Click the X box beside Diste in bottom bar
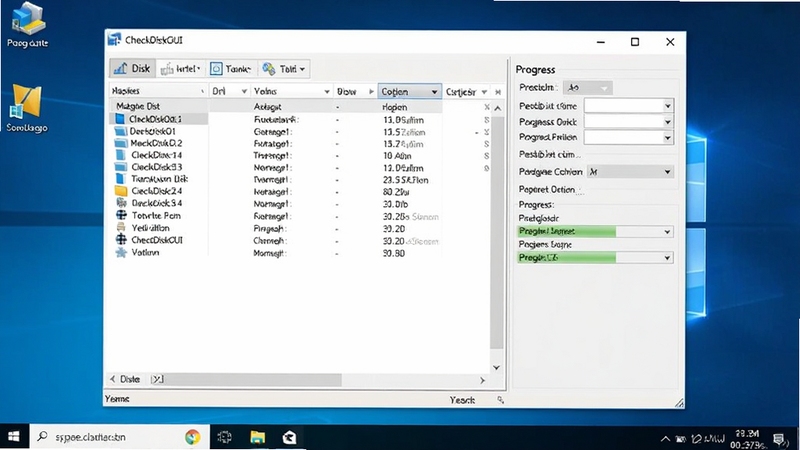This screenshot has width=800, height=450. click(x=157, y=379)
